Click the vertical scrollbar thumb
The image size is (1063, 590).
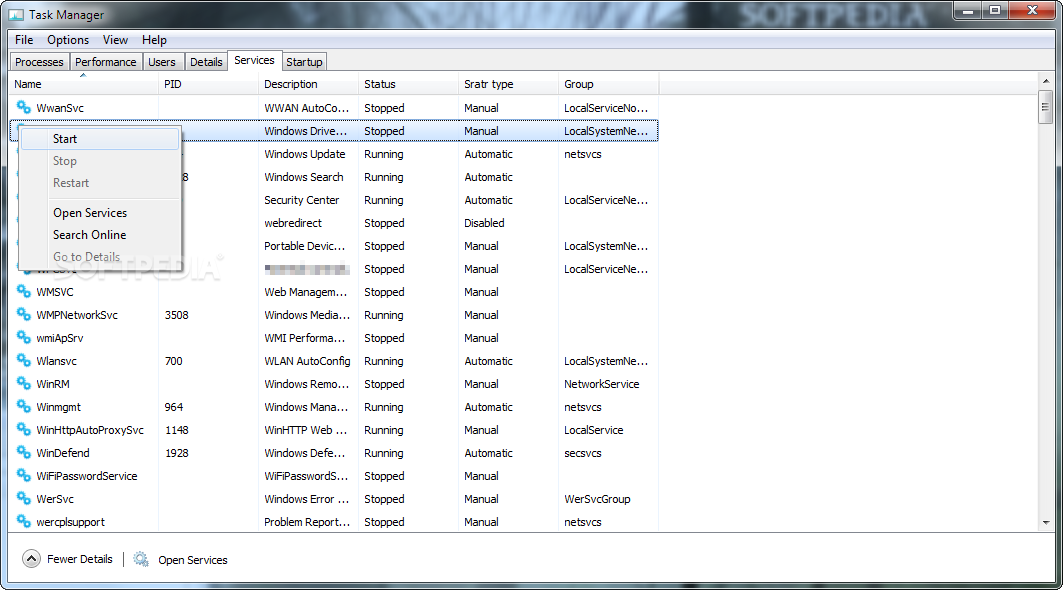coord(1045,106)
